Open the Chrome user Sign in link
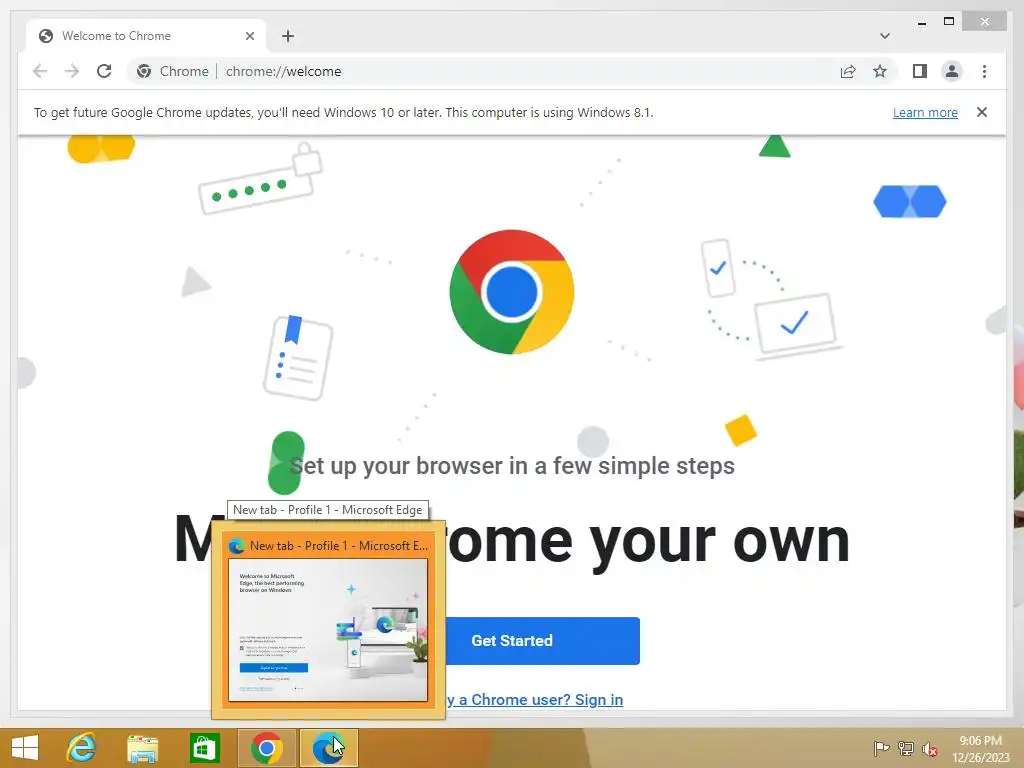The width and height of the screenshot is (1024, 768). pos(534,699)
